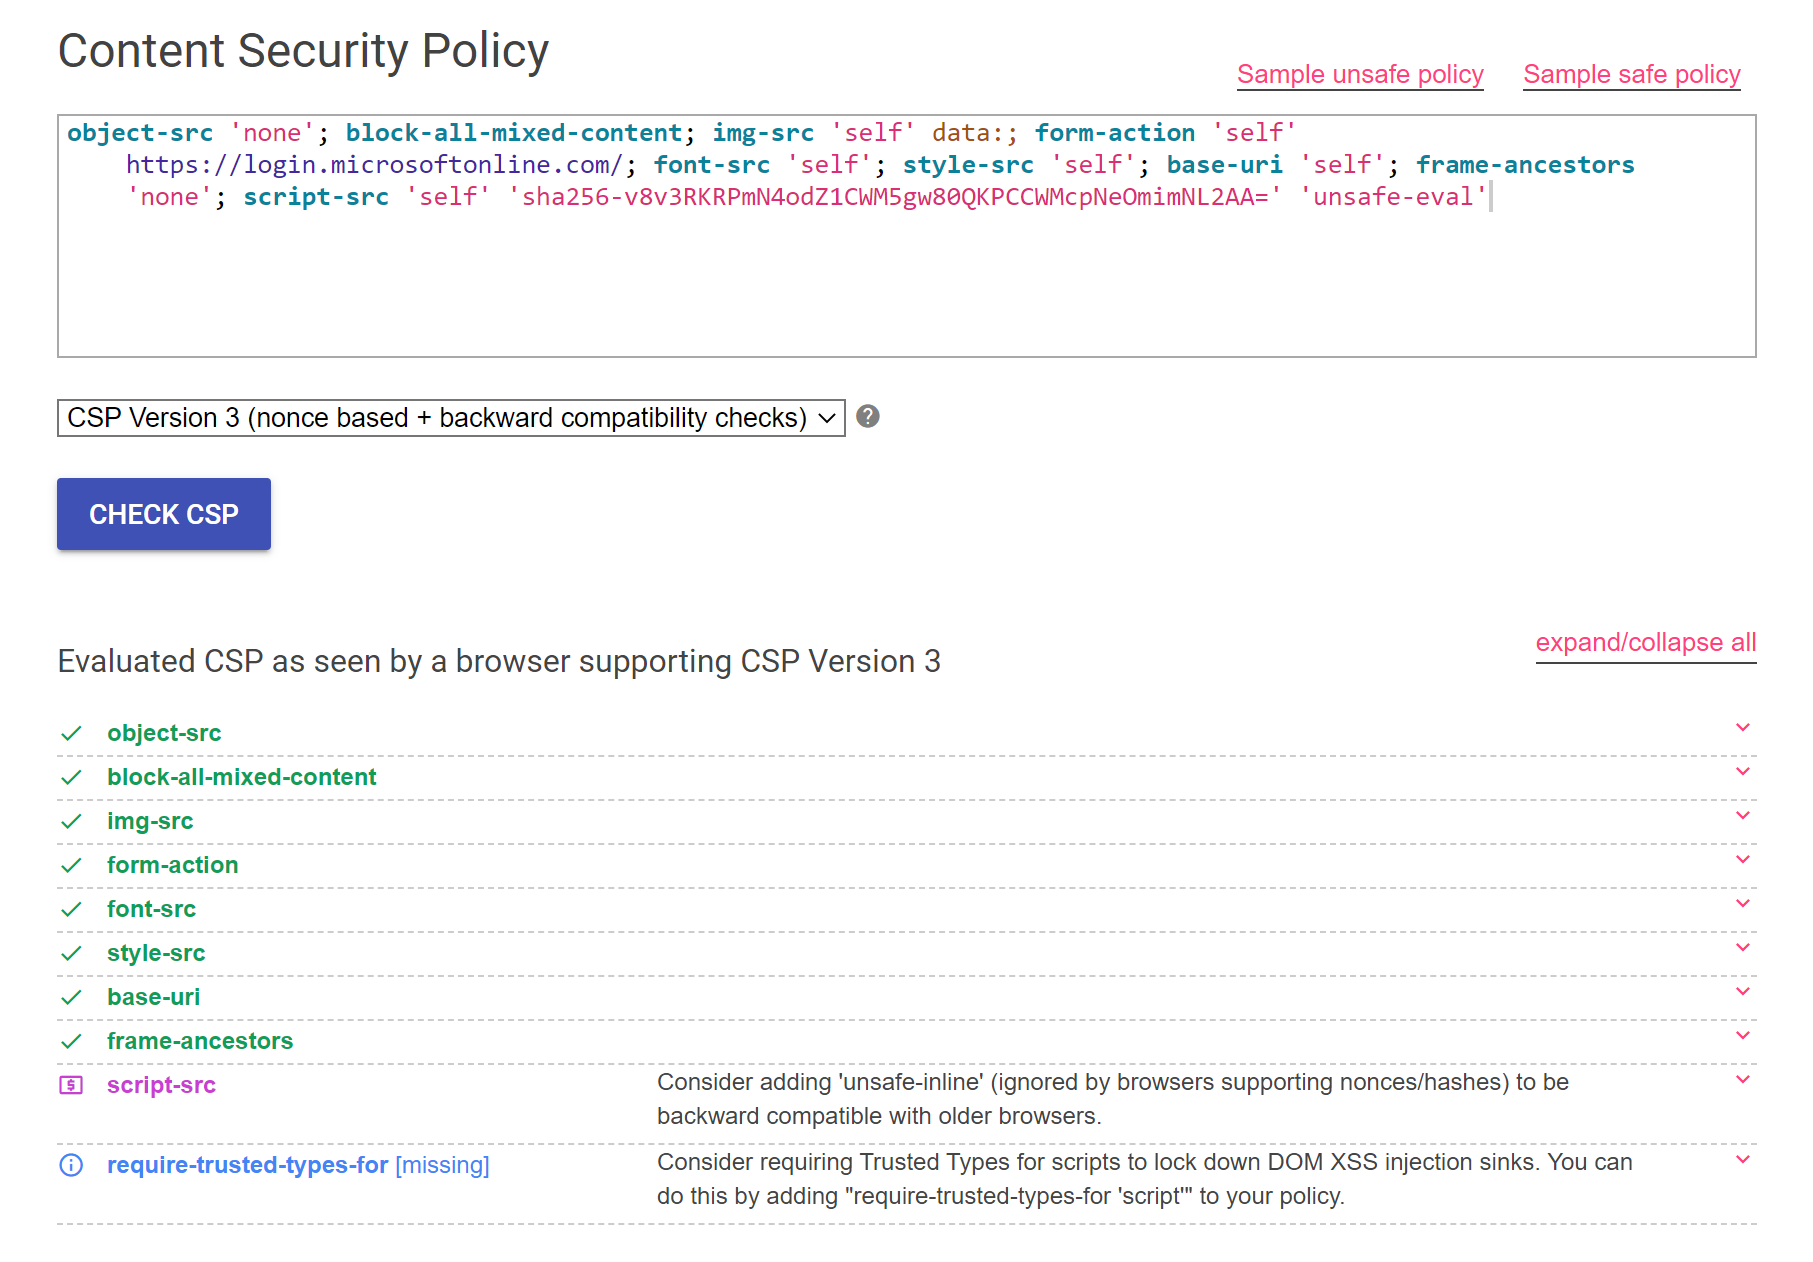Click the checkmark icon beside base-uri
Image resolution: width=1813 pixels, height=1262 pixels.
coord(71,997)
